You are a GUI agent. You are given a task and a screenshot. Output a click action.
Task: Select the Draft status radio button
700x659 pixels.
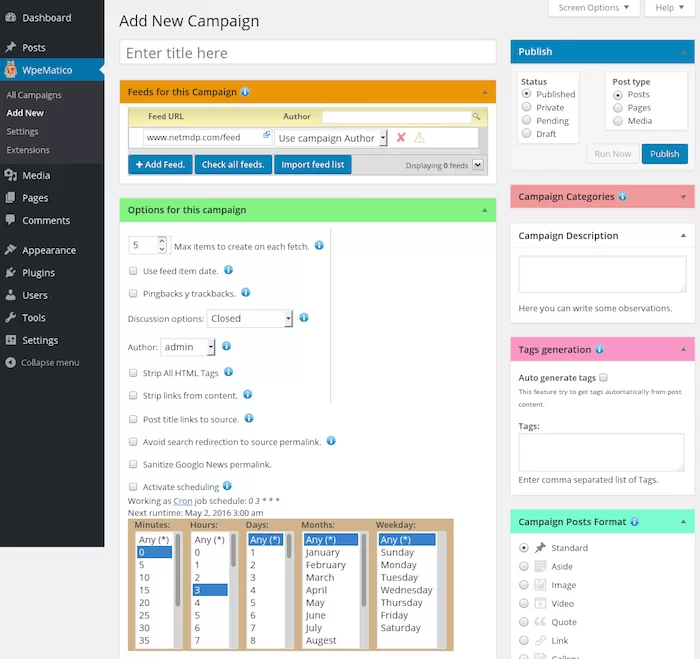[x=527, y=133]
